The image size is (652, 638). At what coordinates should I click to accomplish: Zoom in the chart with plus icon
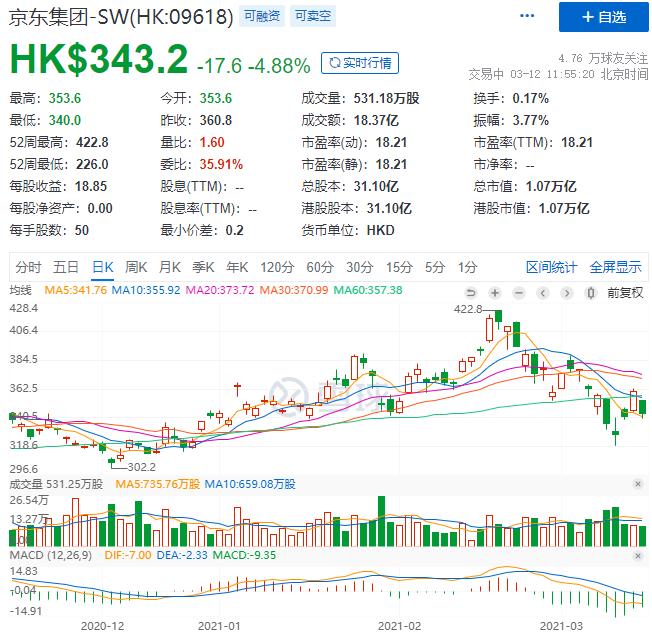coord(495,293)
